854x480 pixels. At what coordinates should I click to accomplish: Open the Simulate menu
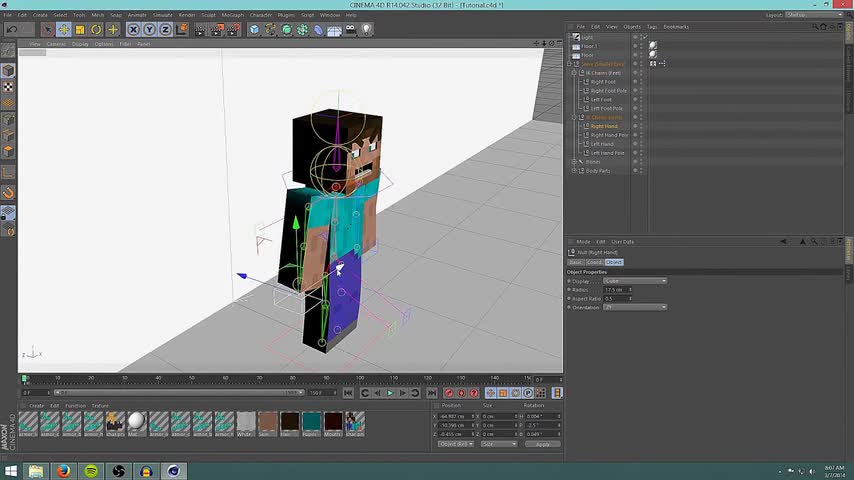162,15
